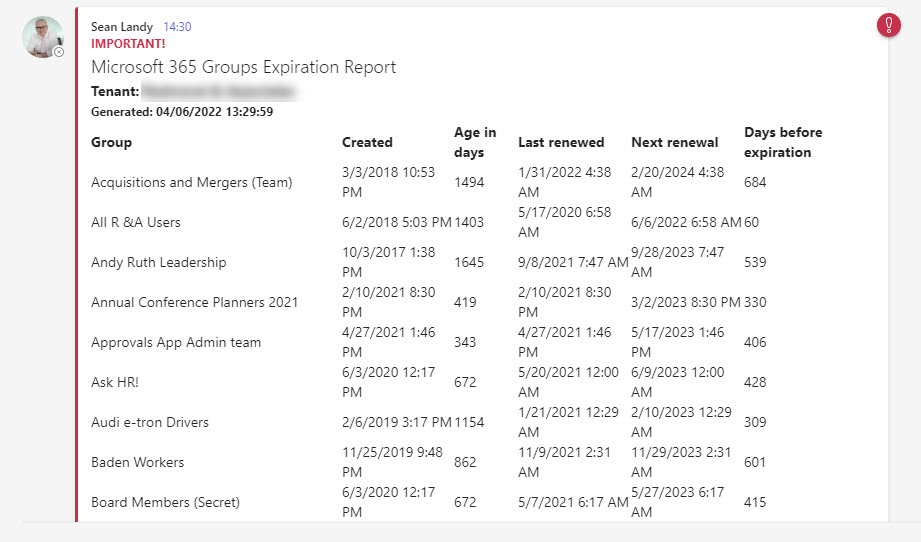Click the age value 419

[x=465, y=302]
